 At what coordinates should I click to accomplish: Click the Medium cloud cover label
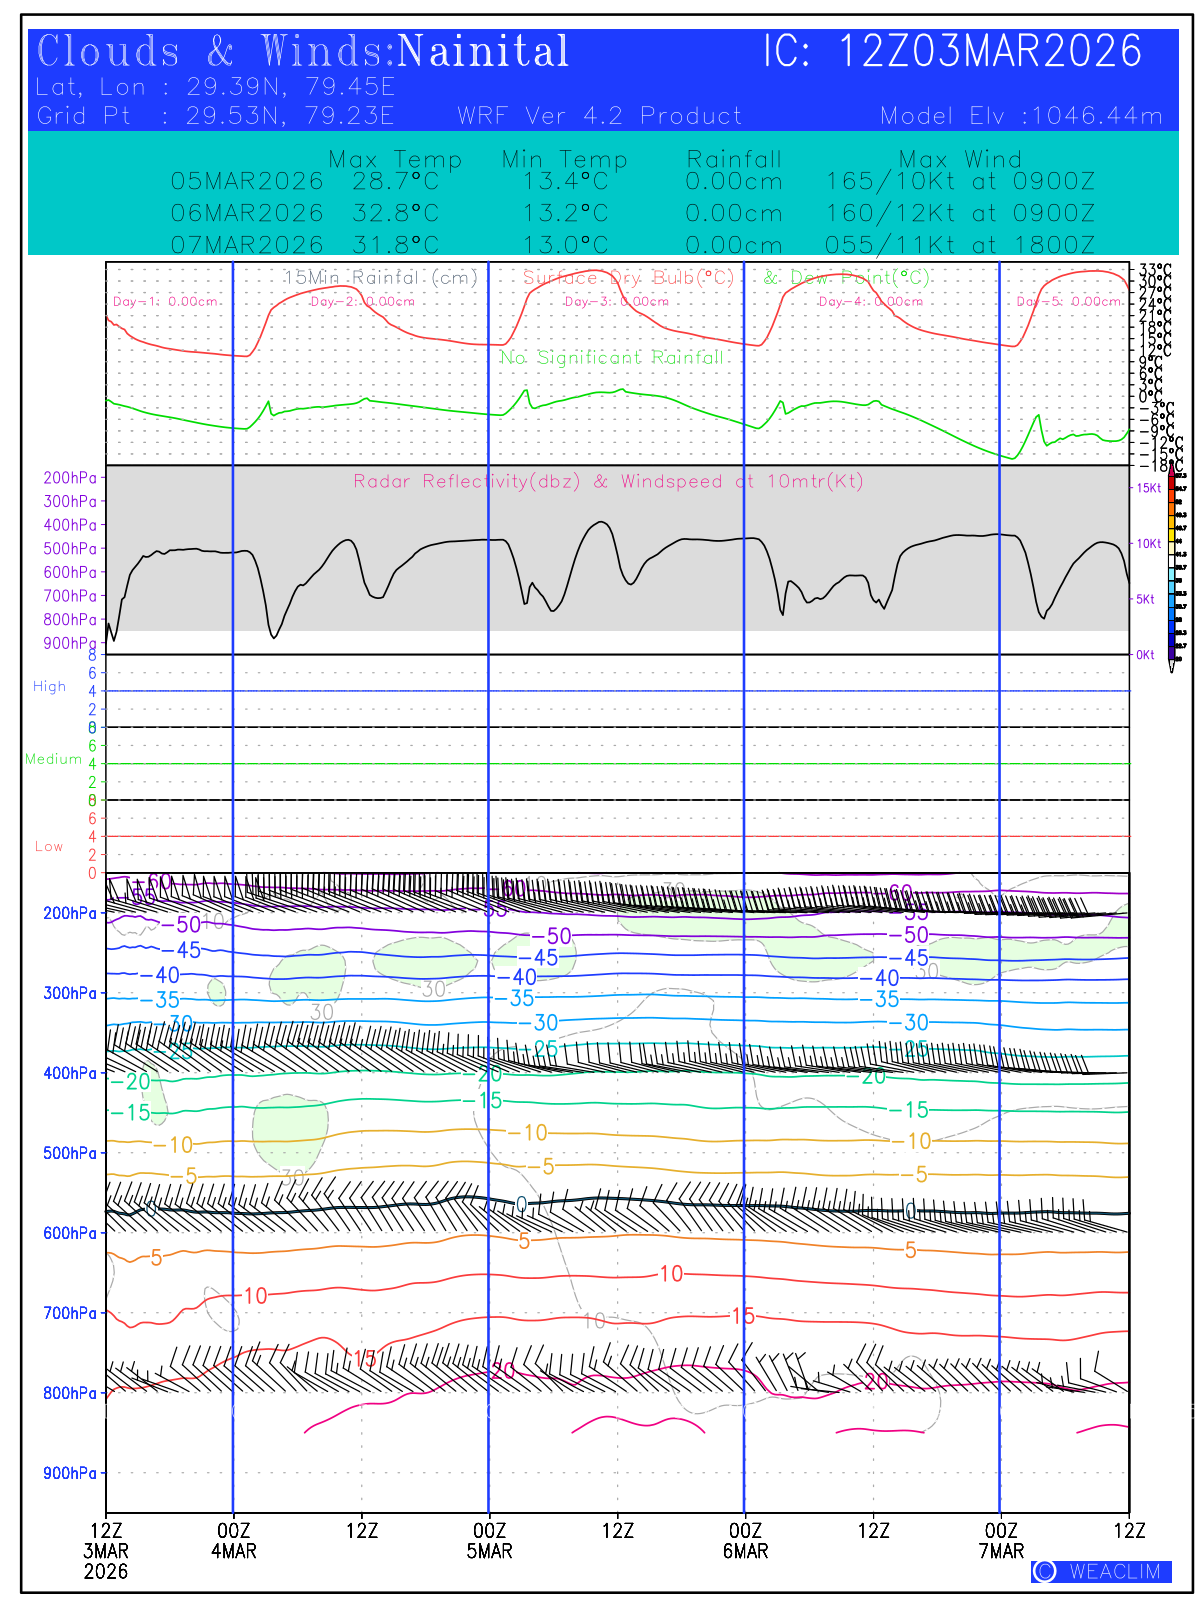point(53,759)
